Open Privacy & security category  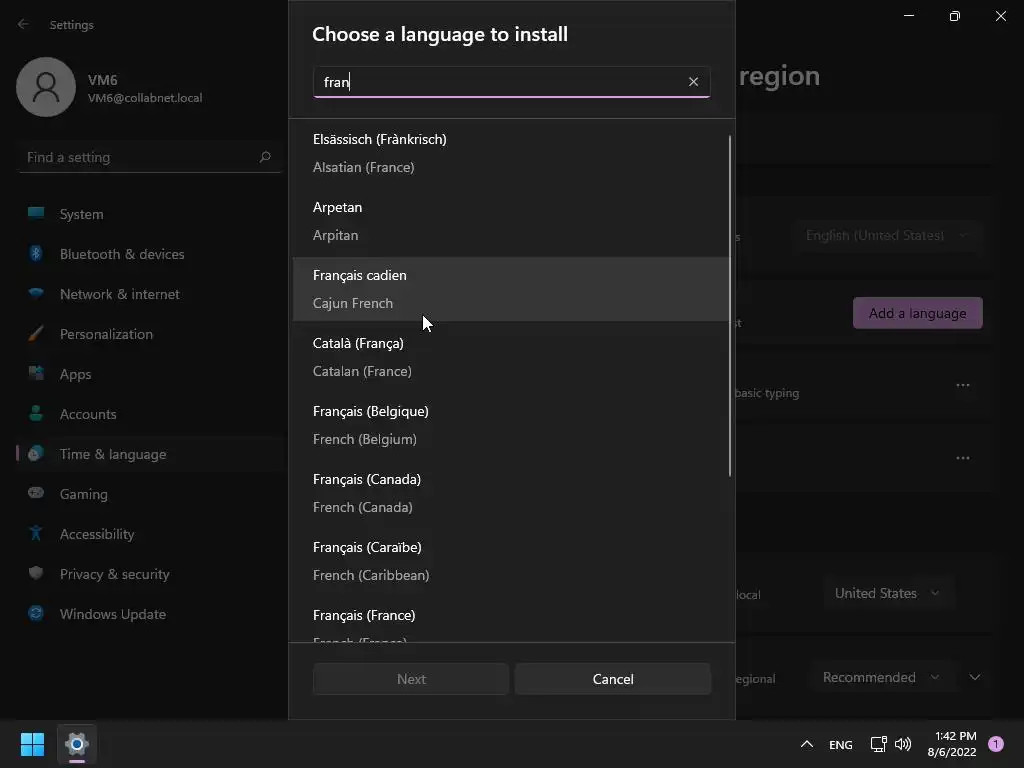click(x=150, y=574)
